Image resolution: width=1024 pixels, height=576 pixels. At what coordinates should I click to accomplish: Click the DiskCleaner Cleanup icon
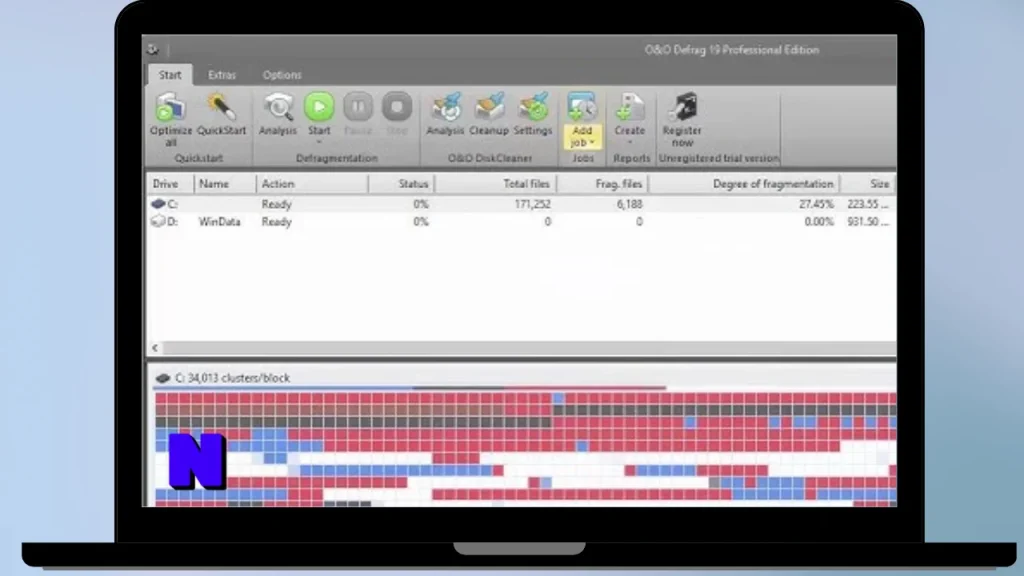pos(489,107)
